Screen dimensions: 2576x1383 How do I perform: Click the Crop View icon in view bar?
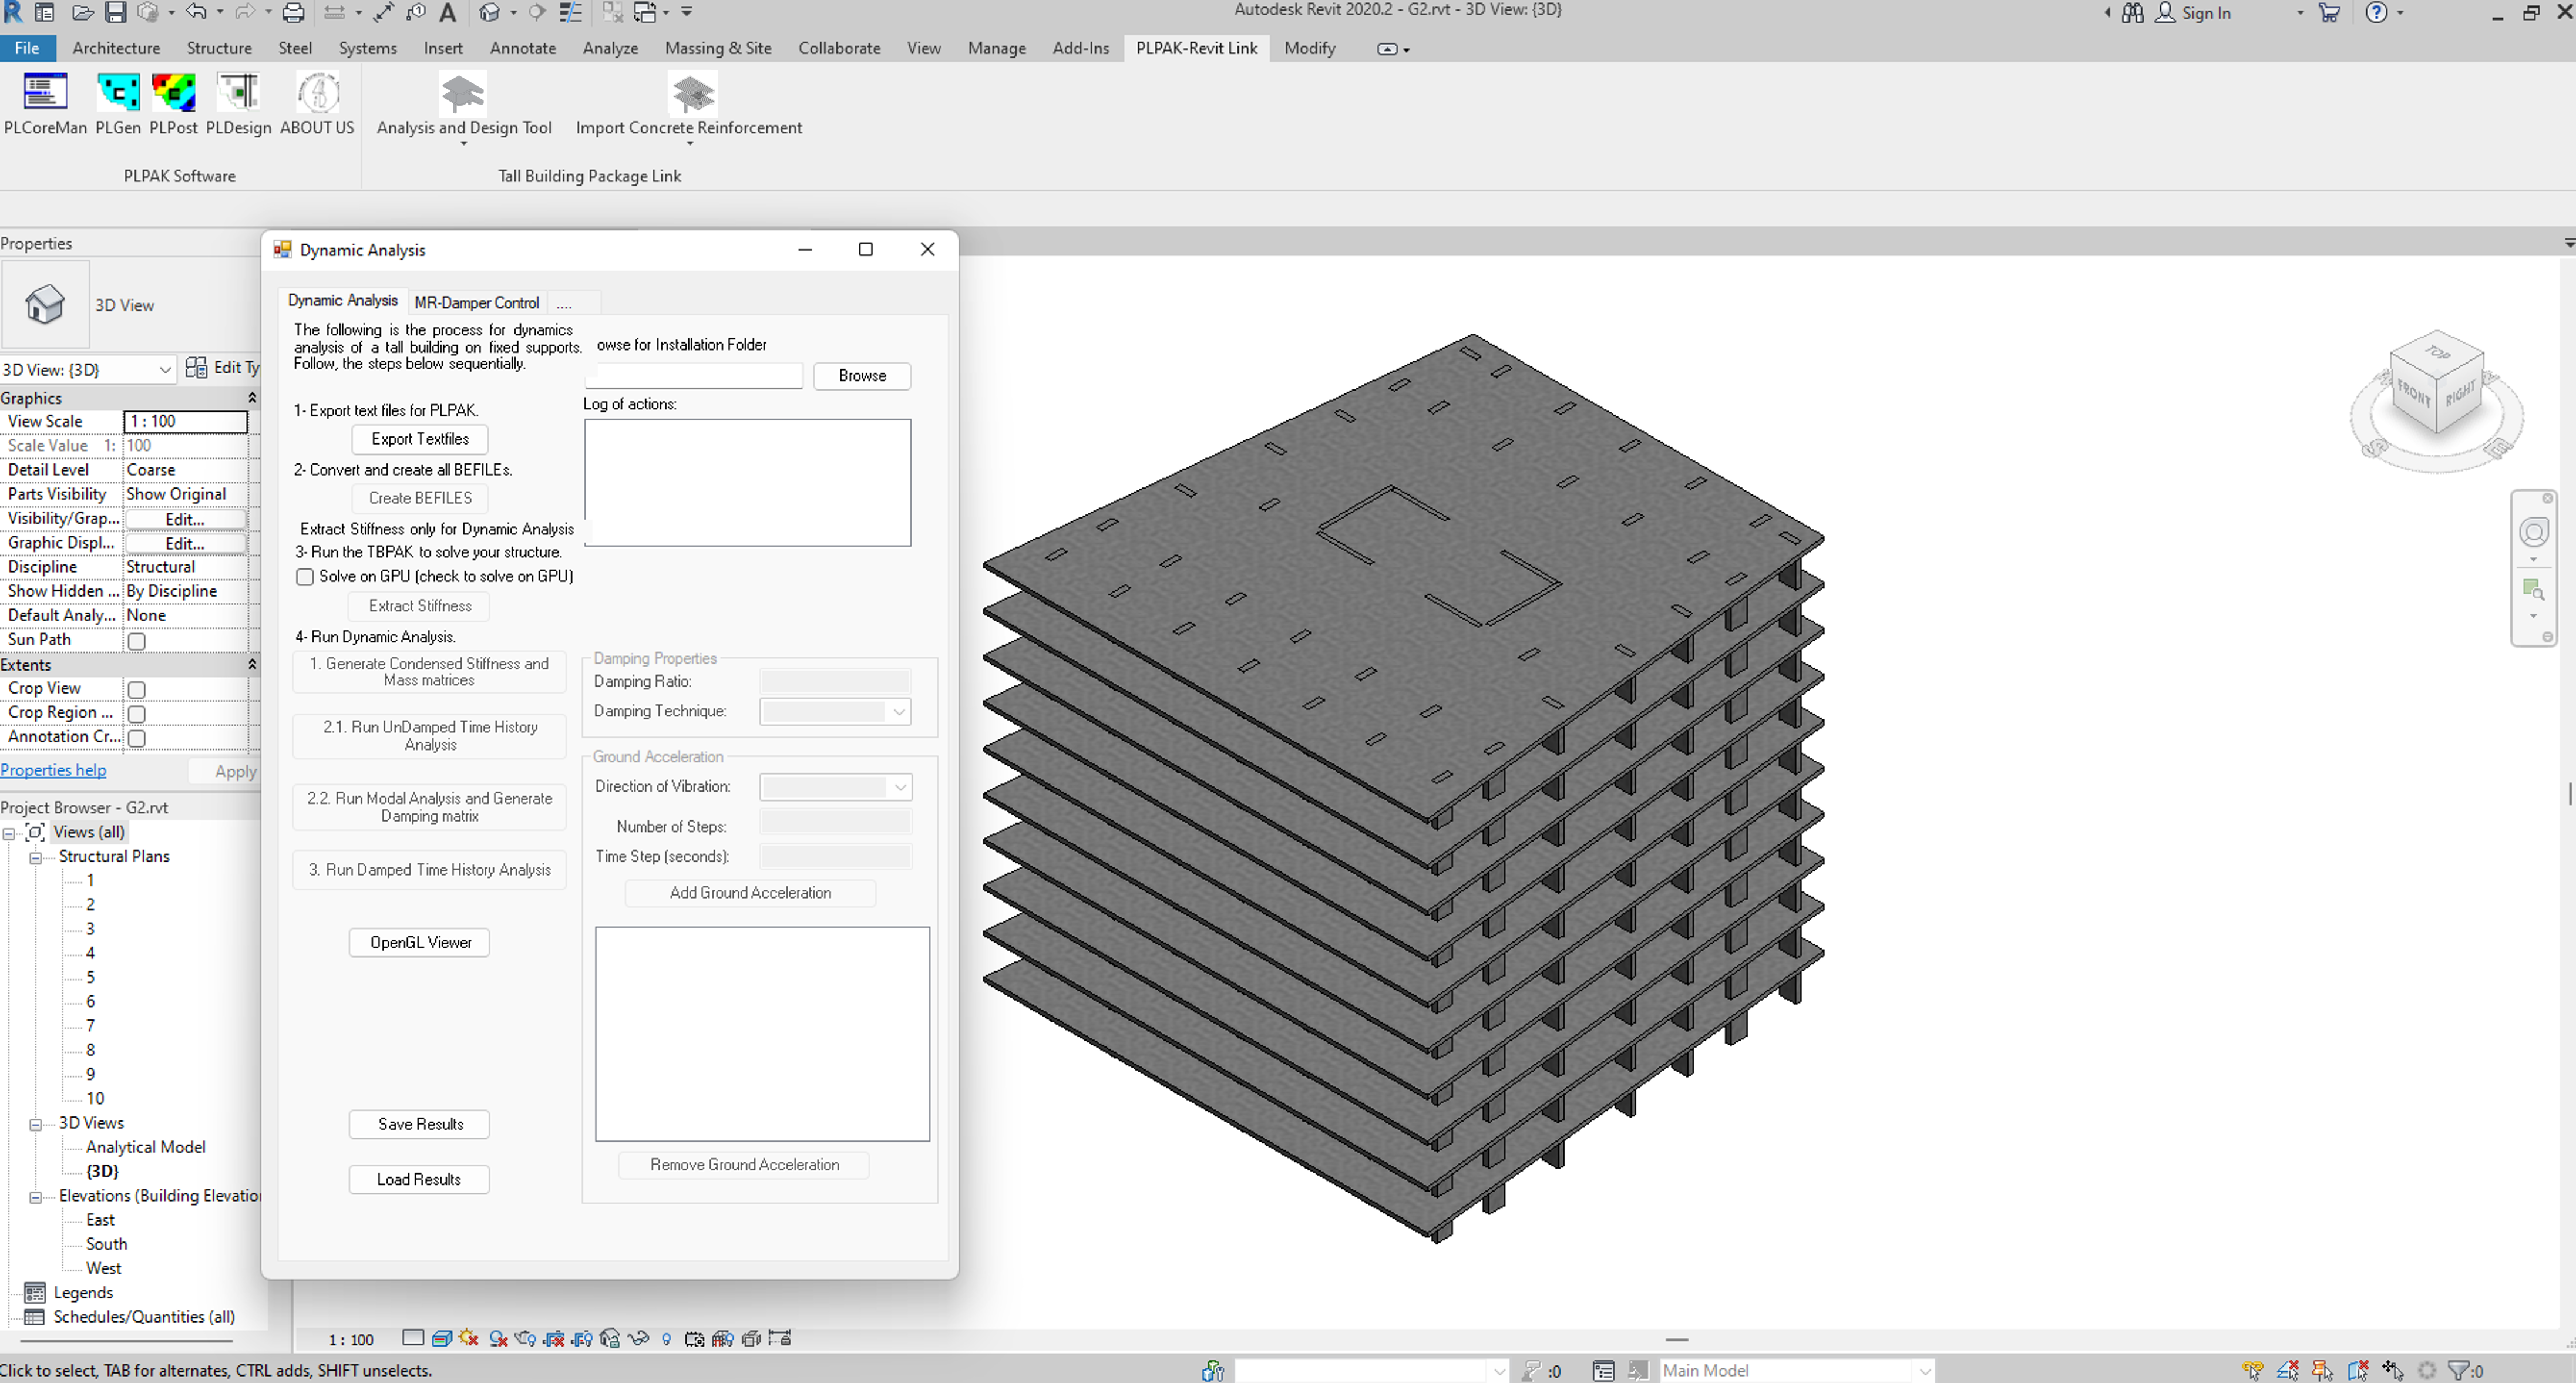tap(553, 1339)
